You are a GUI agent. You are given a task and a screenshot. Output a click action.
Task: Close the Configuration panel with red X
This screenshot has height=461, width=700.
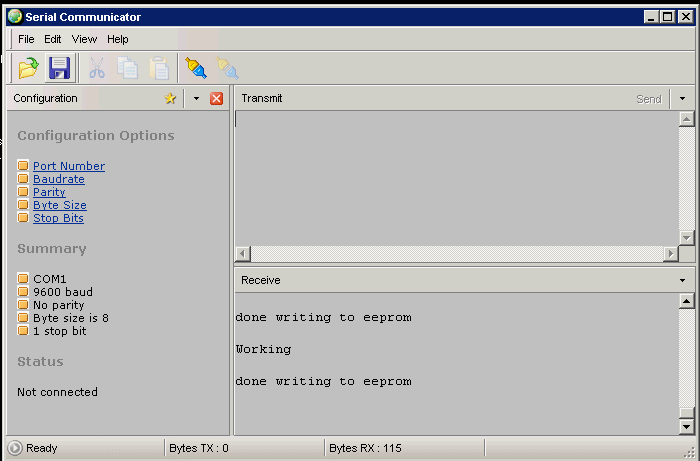[216, 99]
